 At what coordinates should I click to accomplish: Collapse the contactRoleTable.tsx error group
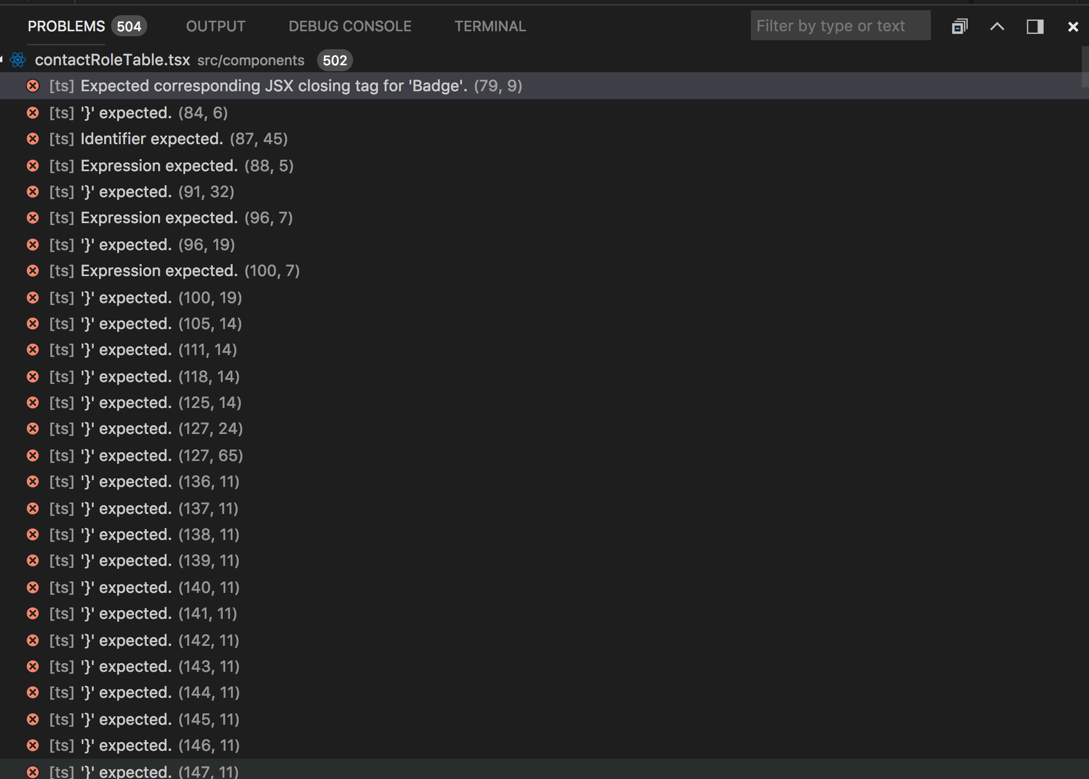(x=2, y=60)
